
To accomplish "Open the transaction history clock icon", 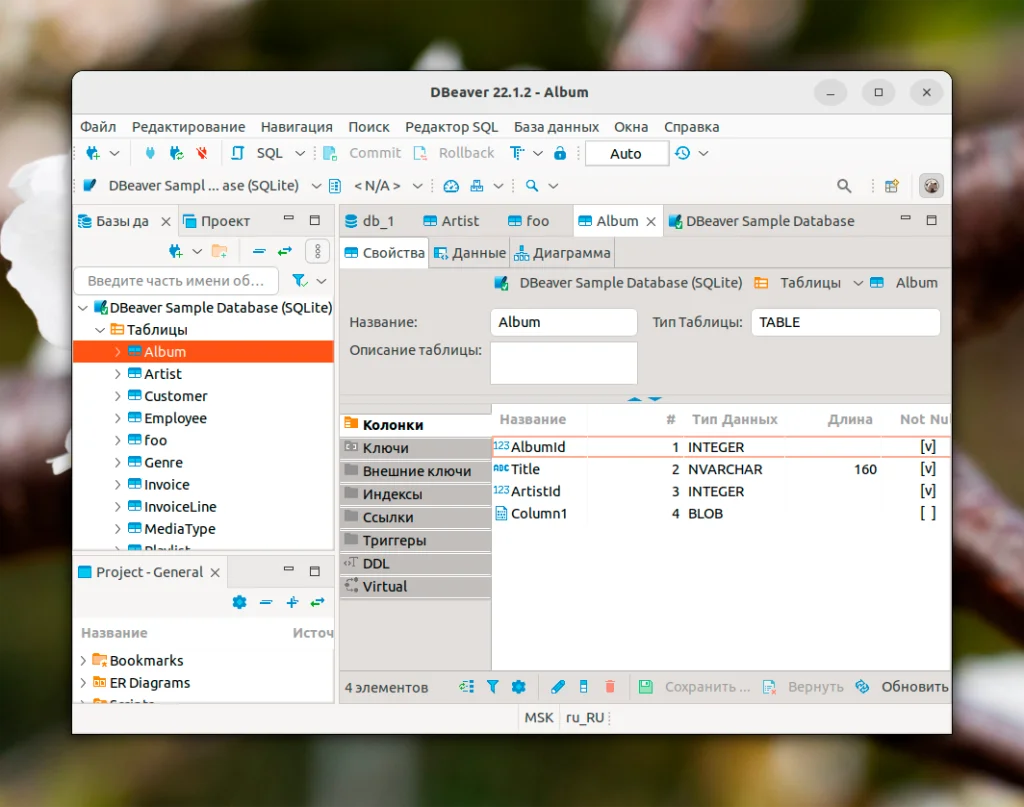I will [681, 153].
